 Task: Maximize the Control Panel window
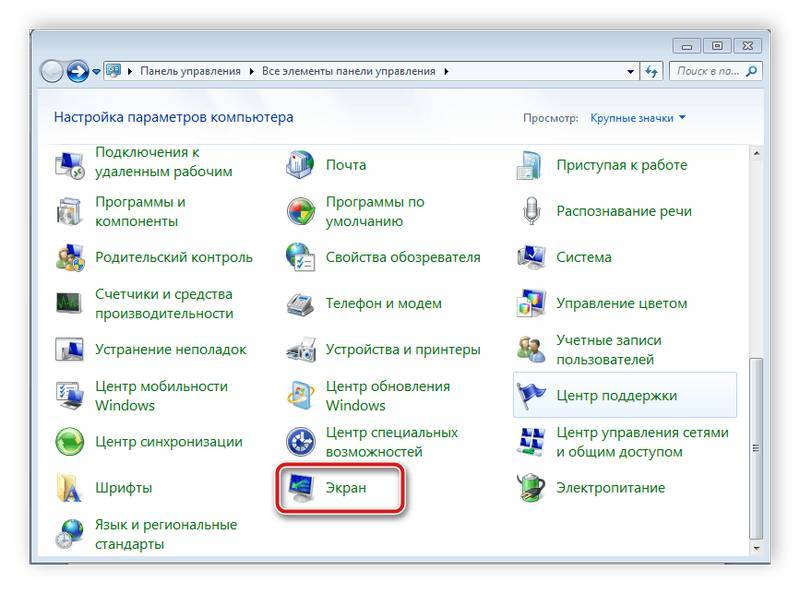(717, 46)
